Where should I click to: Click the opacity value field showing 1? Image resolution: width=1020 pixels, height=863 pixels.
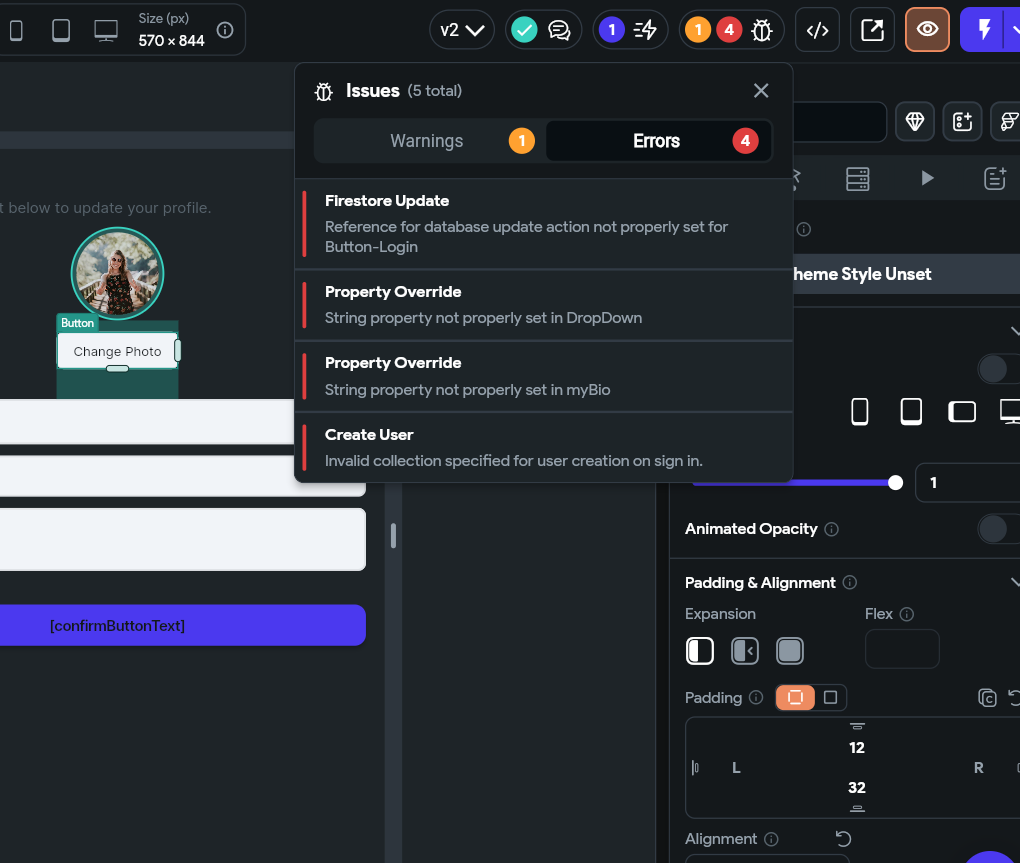tap(967, 483)
